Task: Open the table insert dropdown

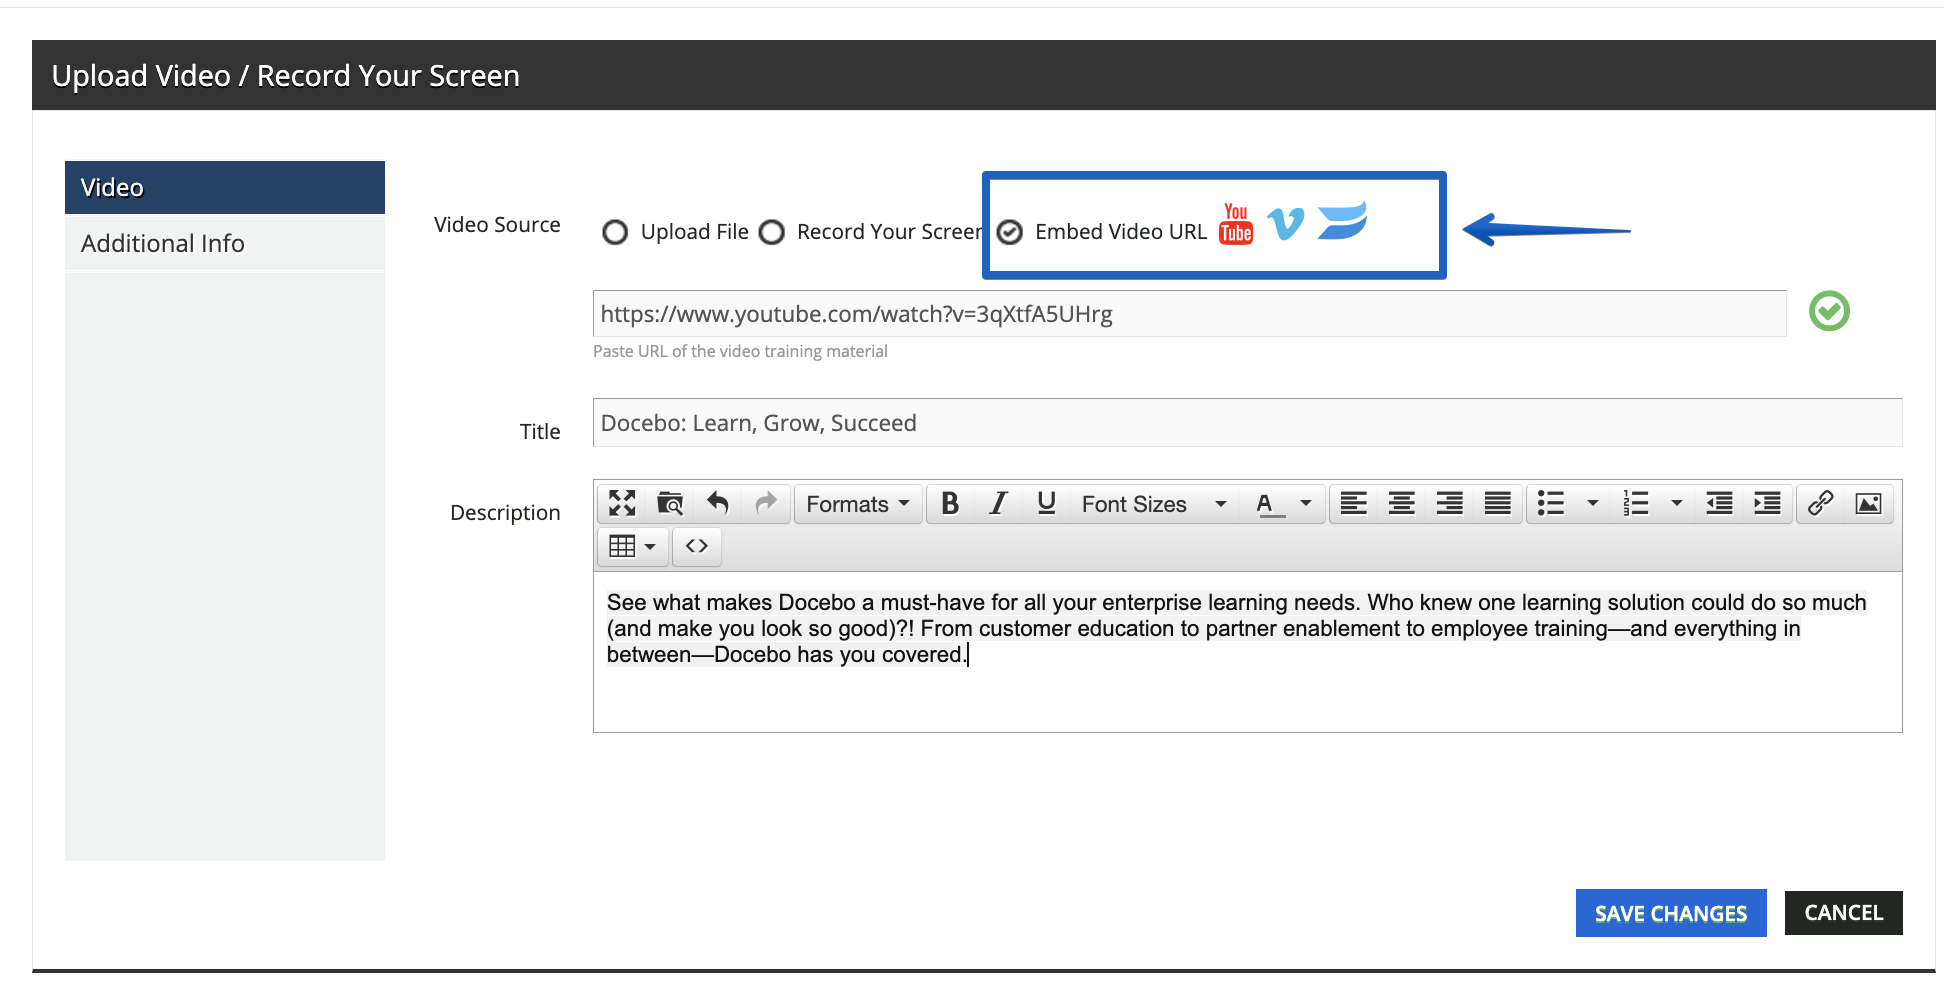Action: point(632,546)
